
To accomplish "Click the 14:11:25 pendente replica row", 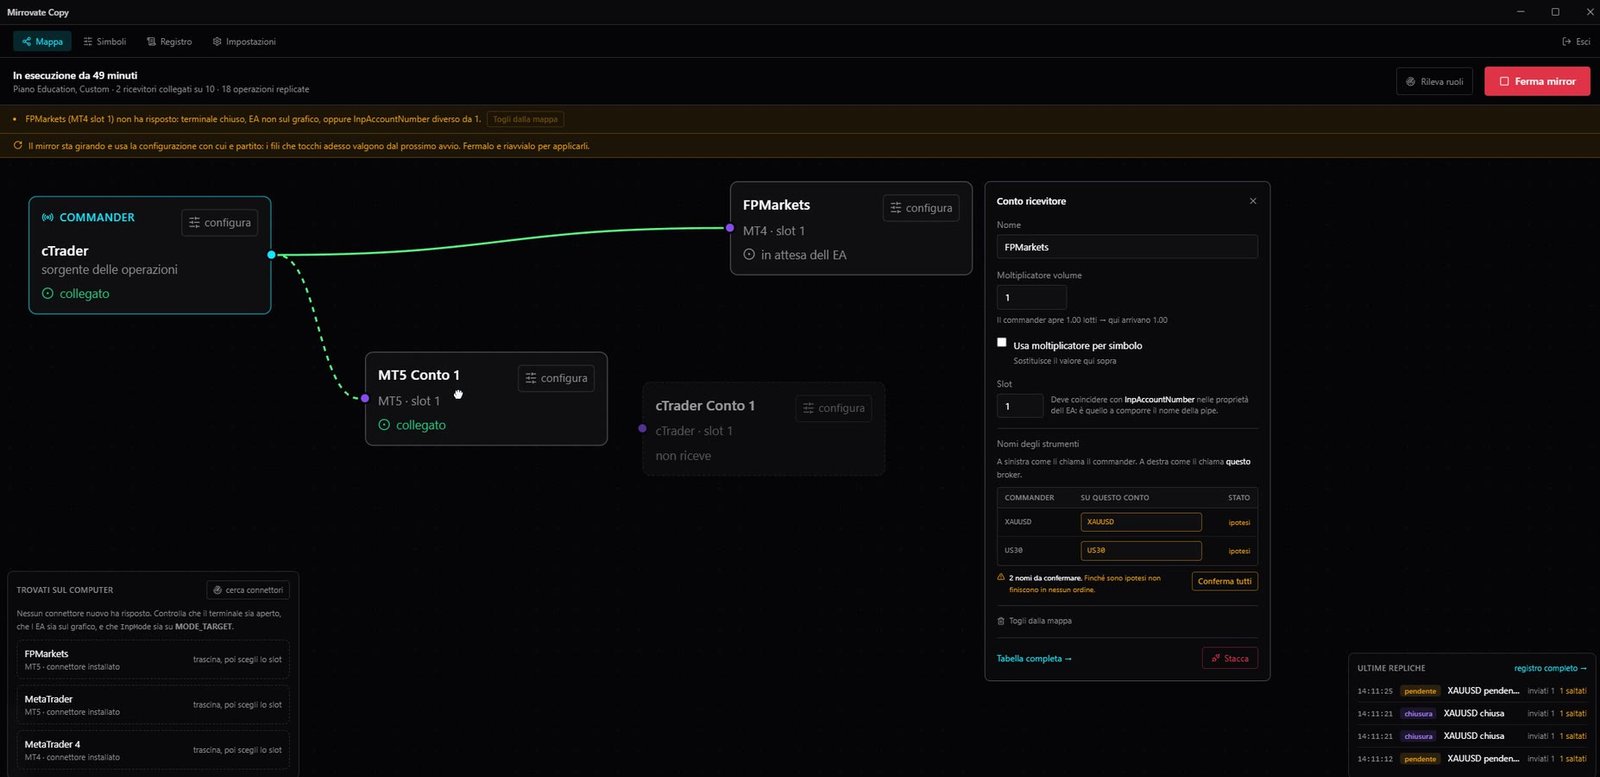I will coord(1471,691).
